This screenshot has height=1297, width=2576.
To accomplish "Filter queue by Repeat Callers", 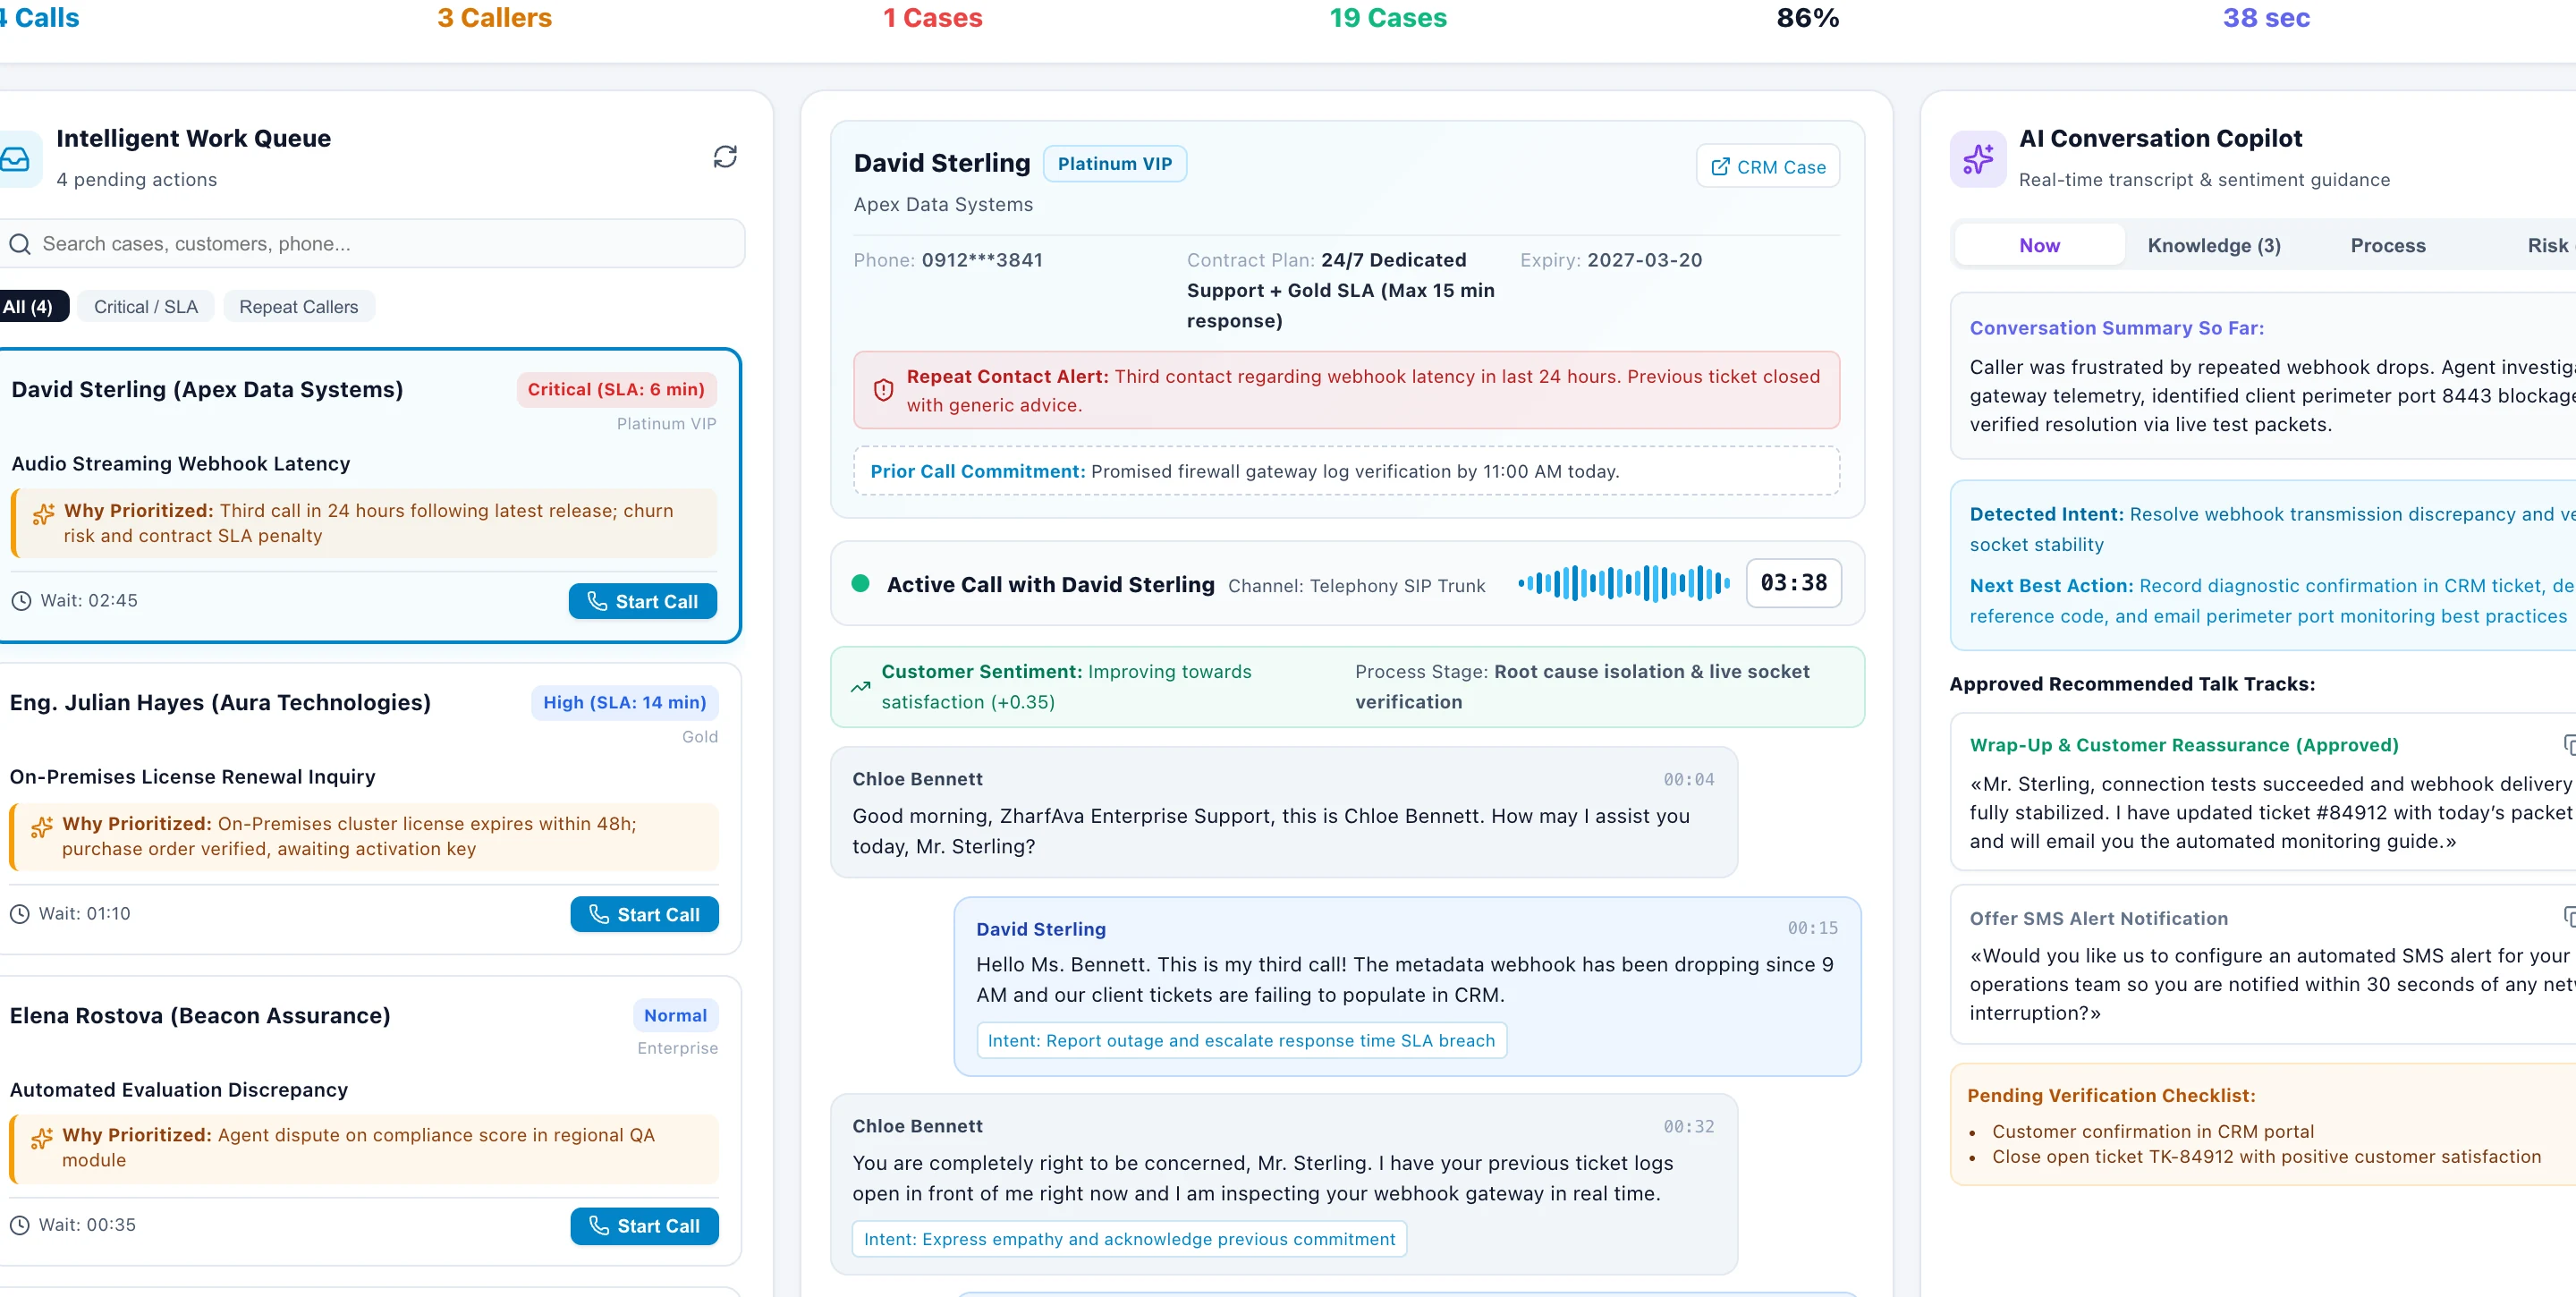I will (298, 306).
